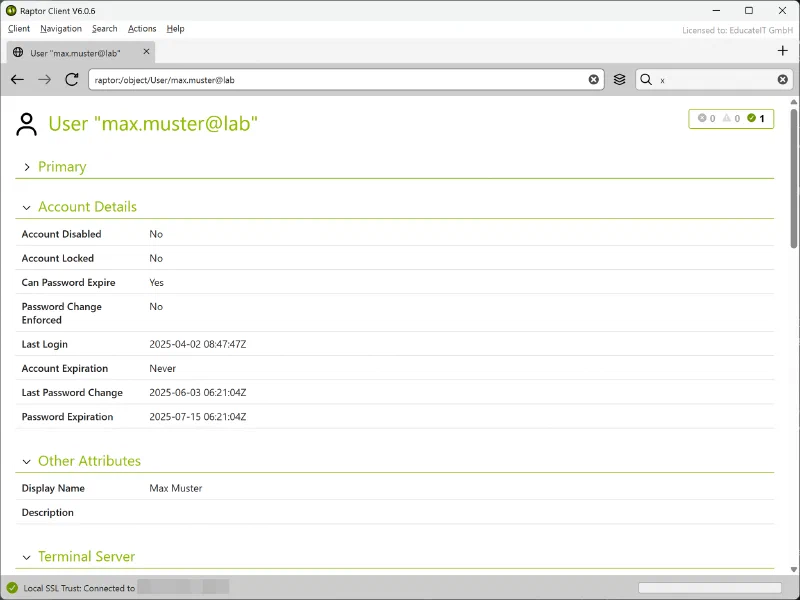Select the Last Login label
800x600 pixels.
(x=44, y=344)
